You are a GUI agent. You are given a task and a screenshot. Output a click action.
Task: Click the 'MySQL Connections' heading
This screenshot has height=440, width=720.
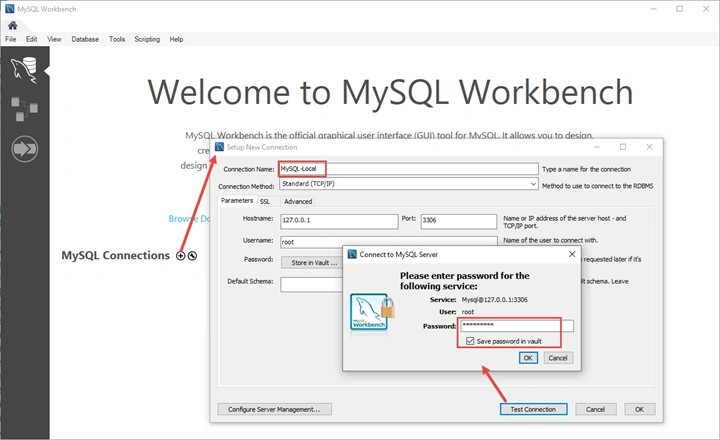pyautogui.click(x=115, y=255)
